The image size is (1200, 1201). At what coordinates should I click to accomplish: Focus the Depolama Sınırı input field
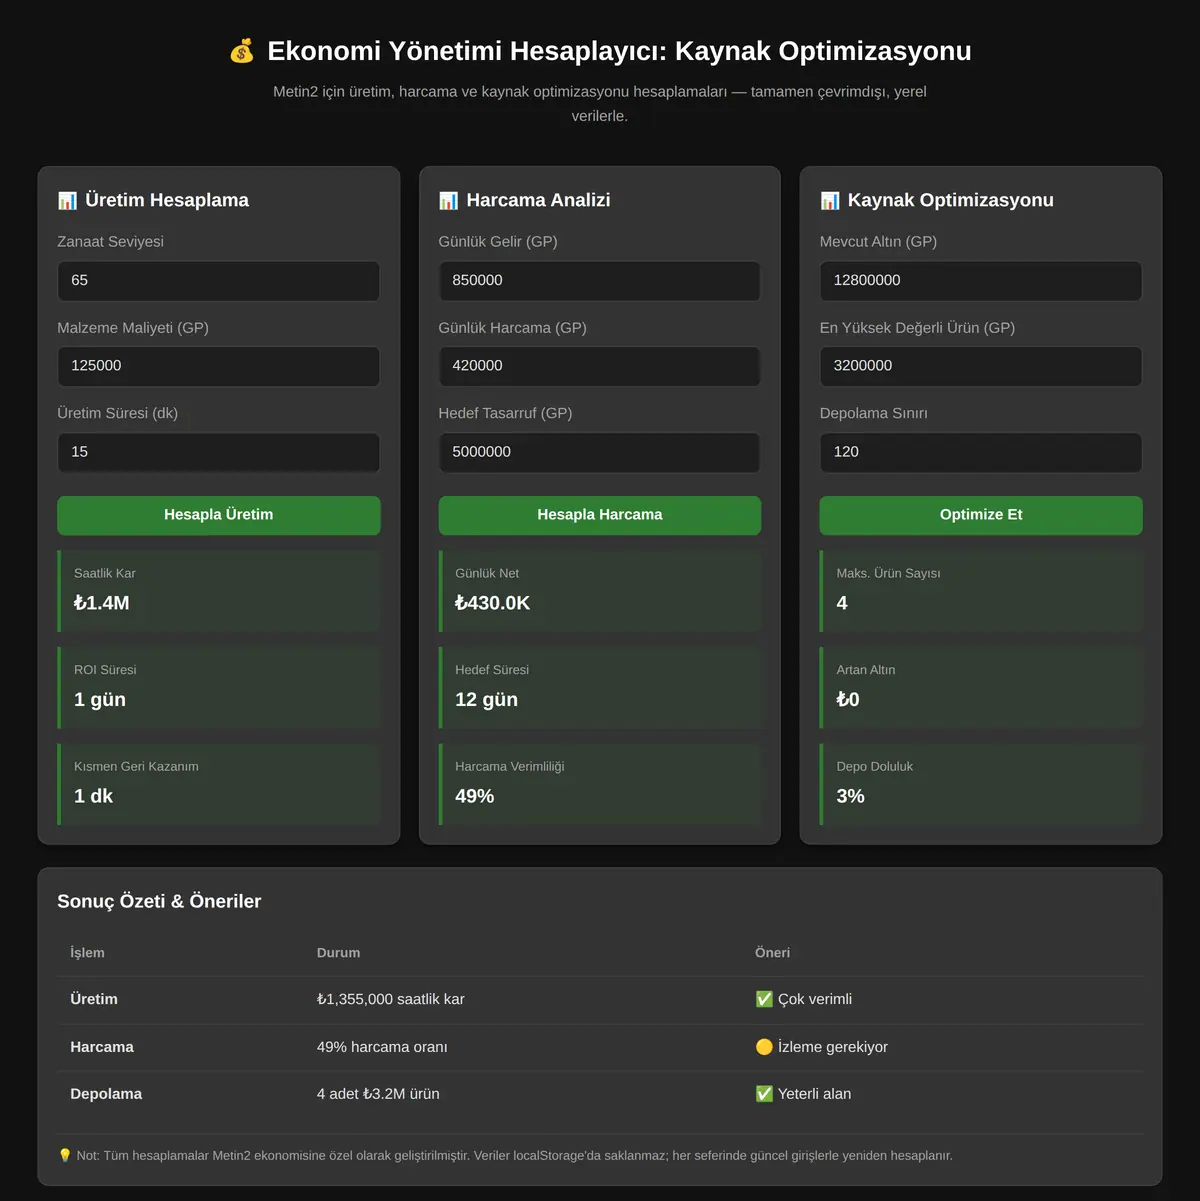point(981,452)
